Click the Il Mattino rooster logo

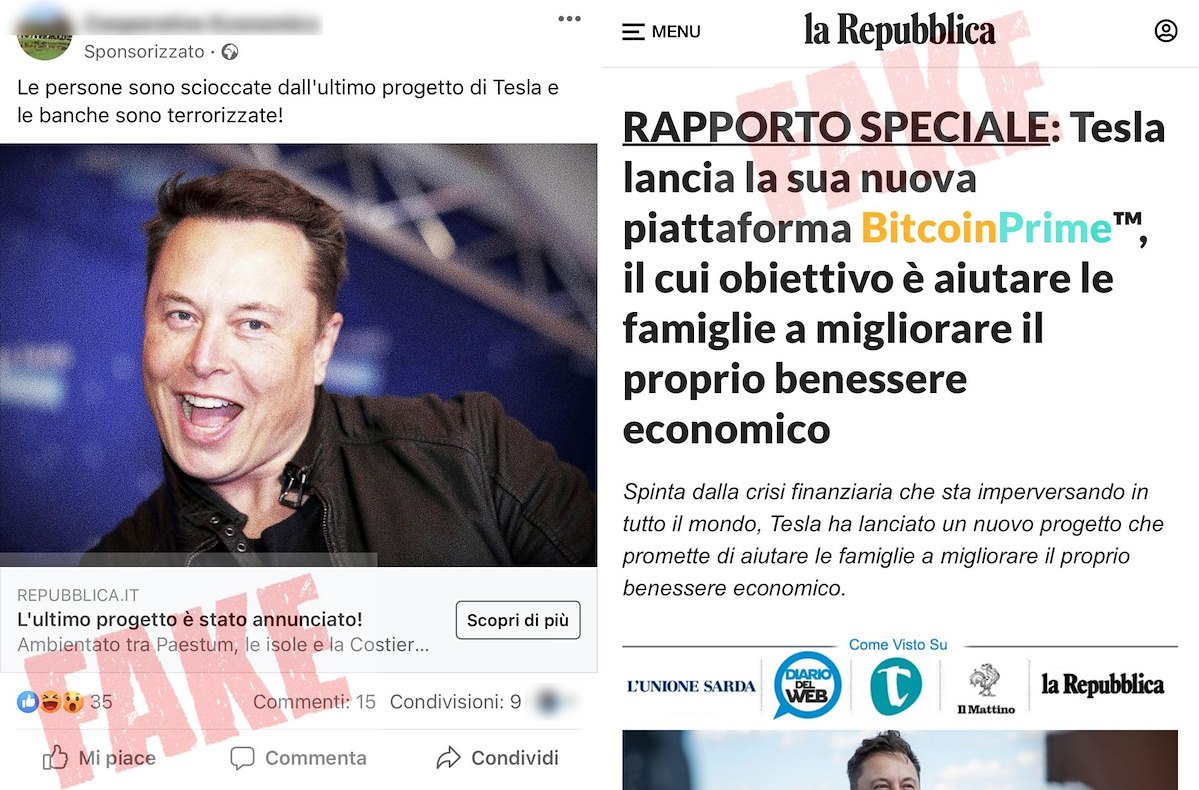986,689
